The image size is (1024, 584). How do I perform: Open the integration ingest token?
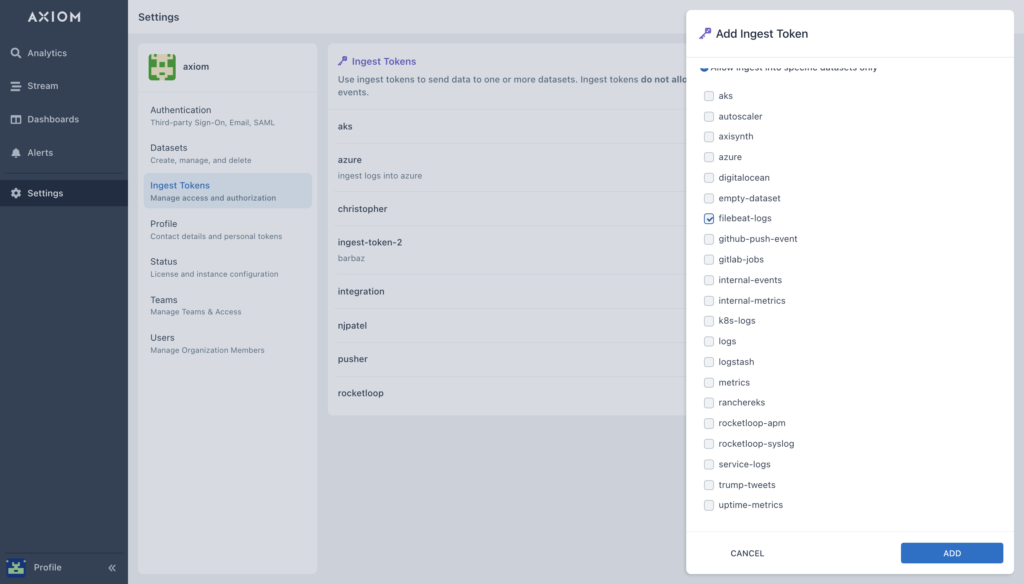click(x=511, y=291)
